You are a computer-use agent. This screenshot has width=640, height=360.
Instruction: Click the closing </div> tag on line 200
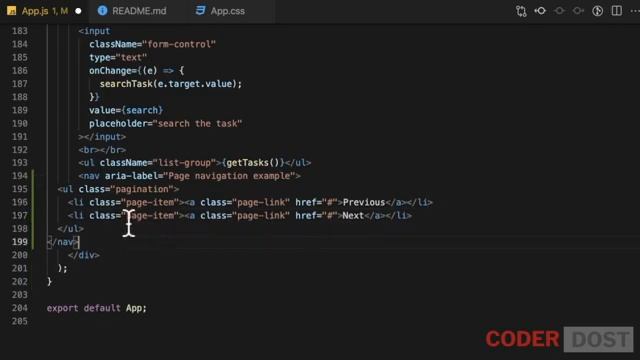click(x=84, y=255)
